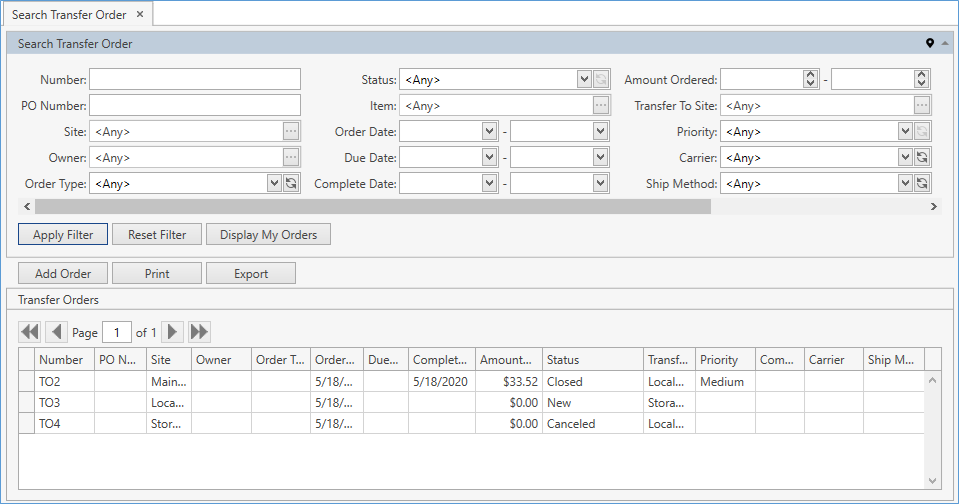The height and width of the screenshot is (504, 959).
Task: Sort by the Status column header
Action: 592,360
